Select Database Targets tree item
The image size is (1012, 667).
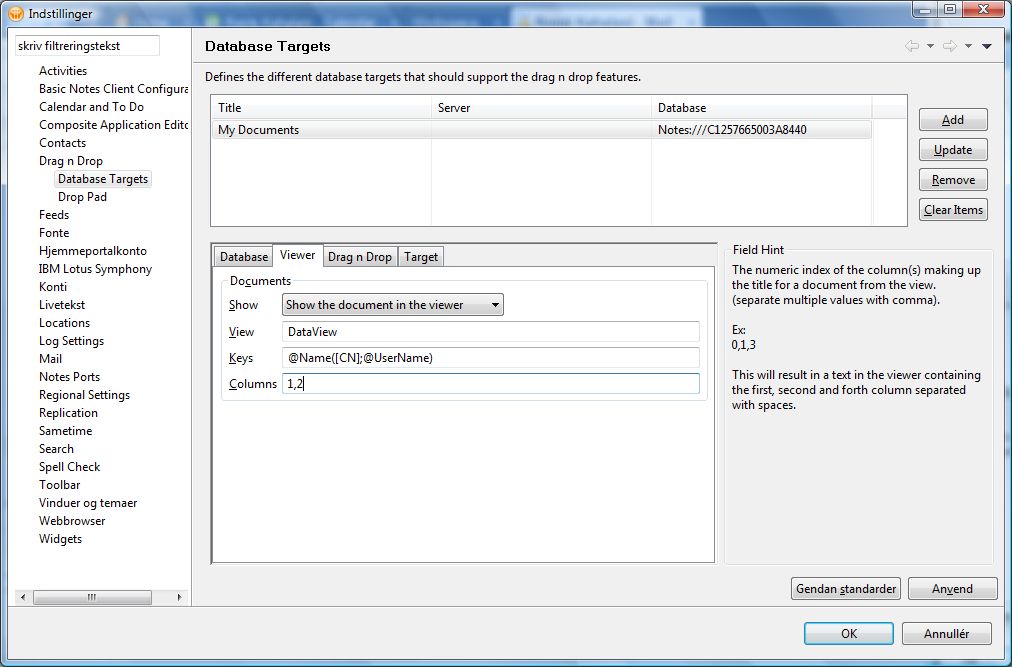103,179
